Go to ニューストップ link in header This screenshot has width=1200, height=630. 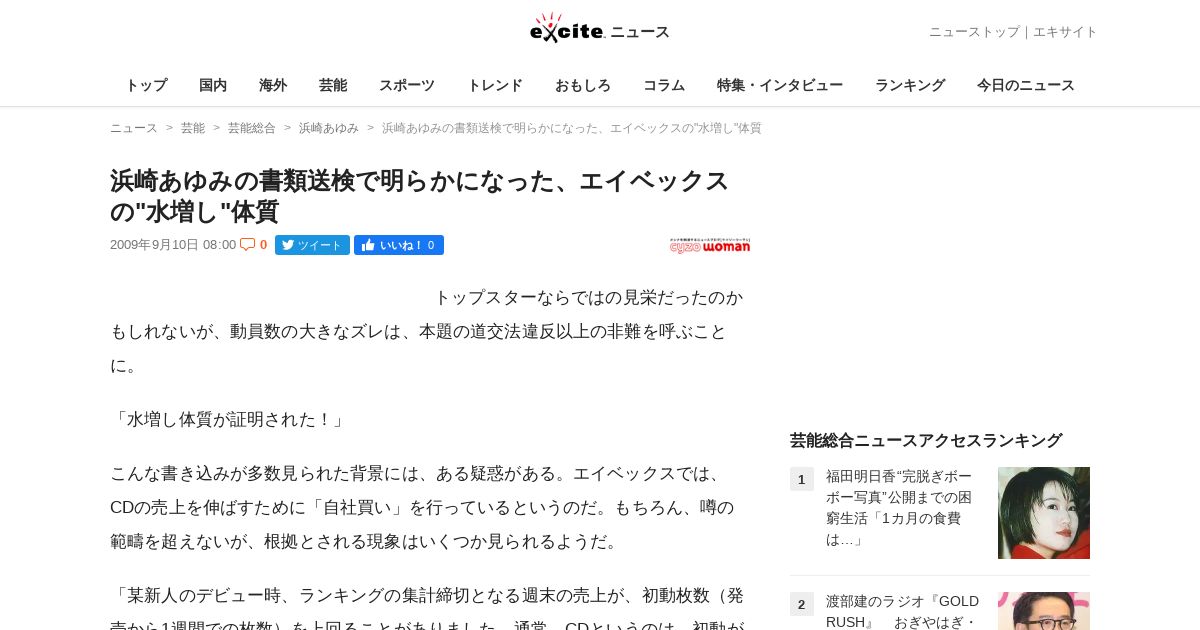point(974,32)
